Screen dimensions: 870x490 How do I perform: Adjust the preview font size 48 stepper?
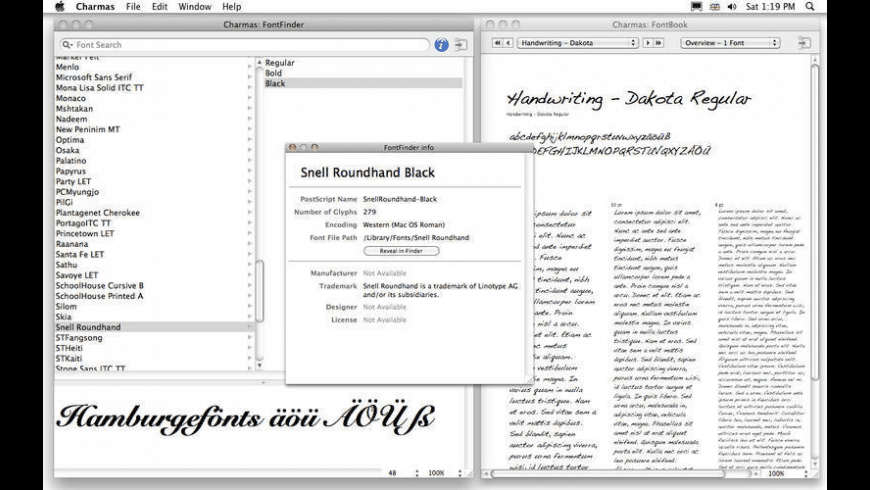[x=417, y=473]
